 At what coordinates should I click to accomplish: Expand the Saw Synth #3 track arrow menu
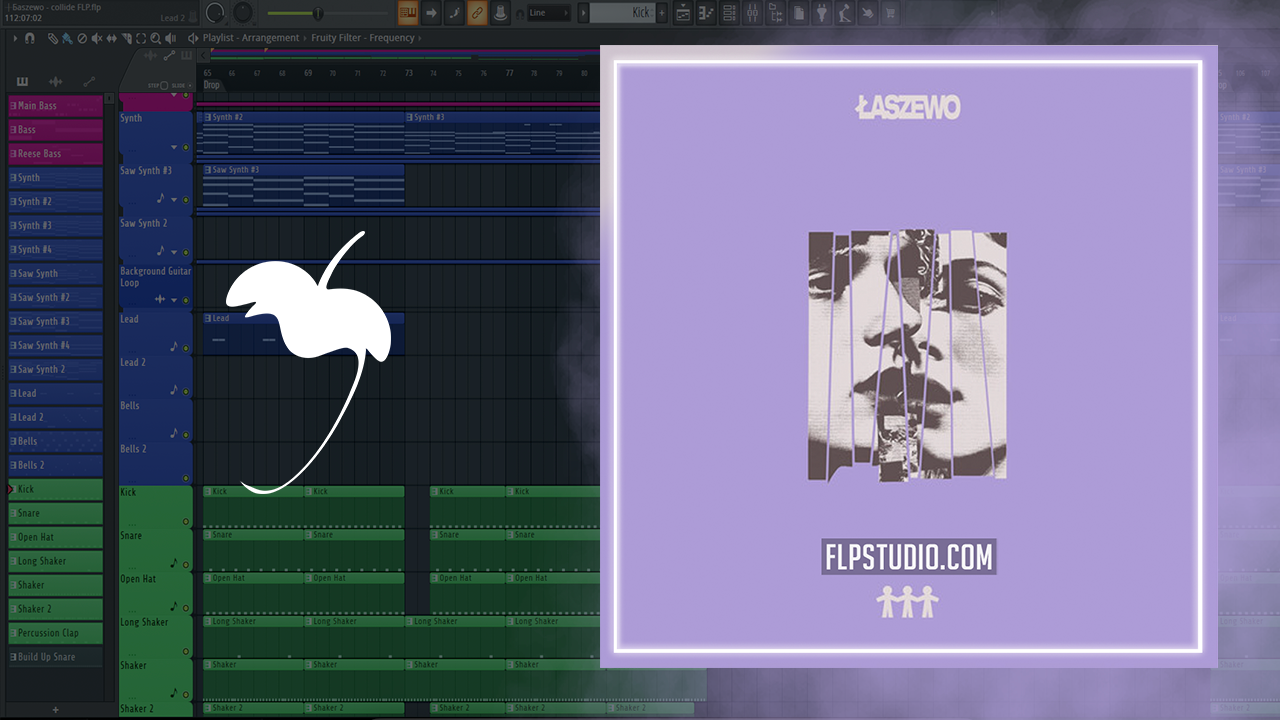(x=173, y=200)
